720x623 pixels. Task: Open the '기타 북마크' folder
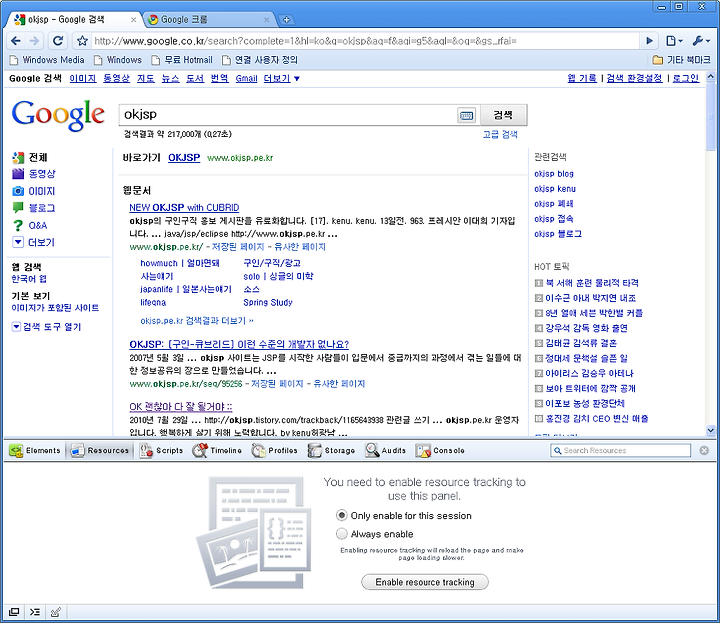click(x=681, y=60)
